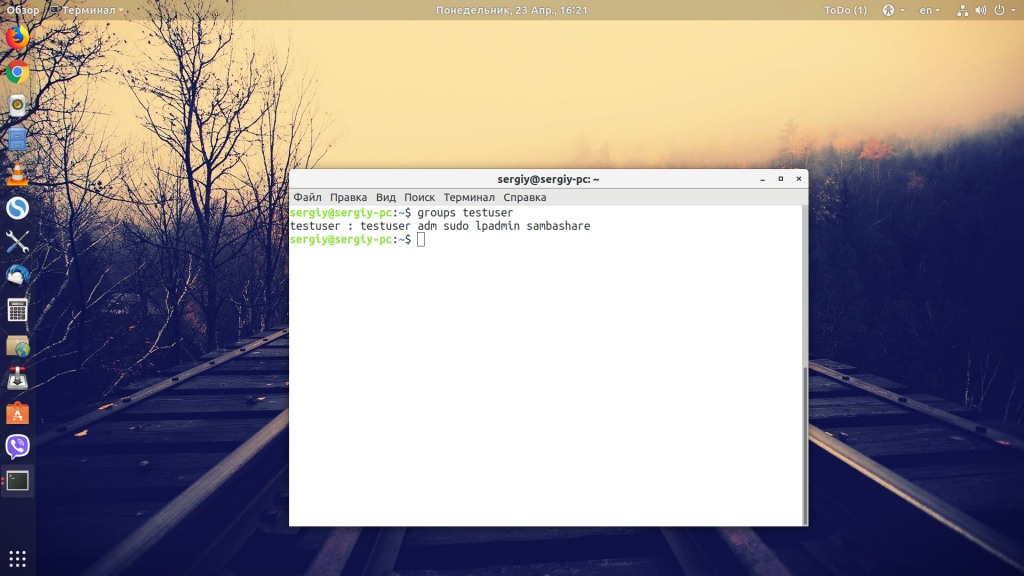
Task: Click the volume icon in top bar
Action: click(981, 10)
